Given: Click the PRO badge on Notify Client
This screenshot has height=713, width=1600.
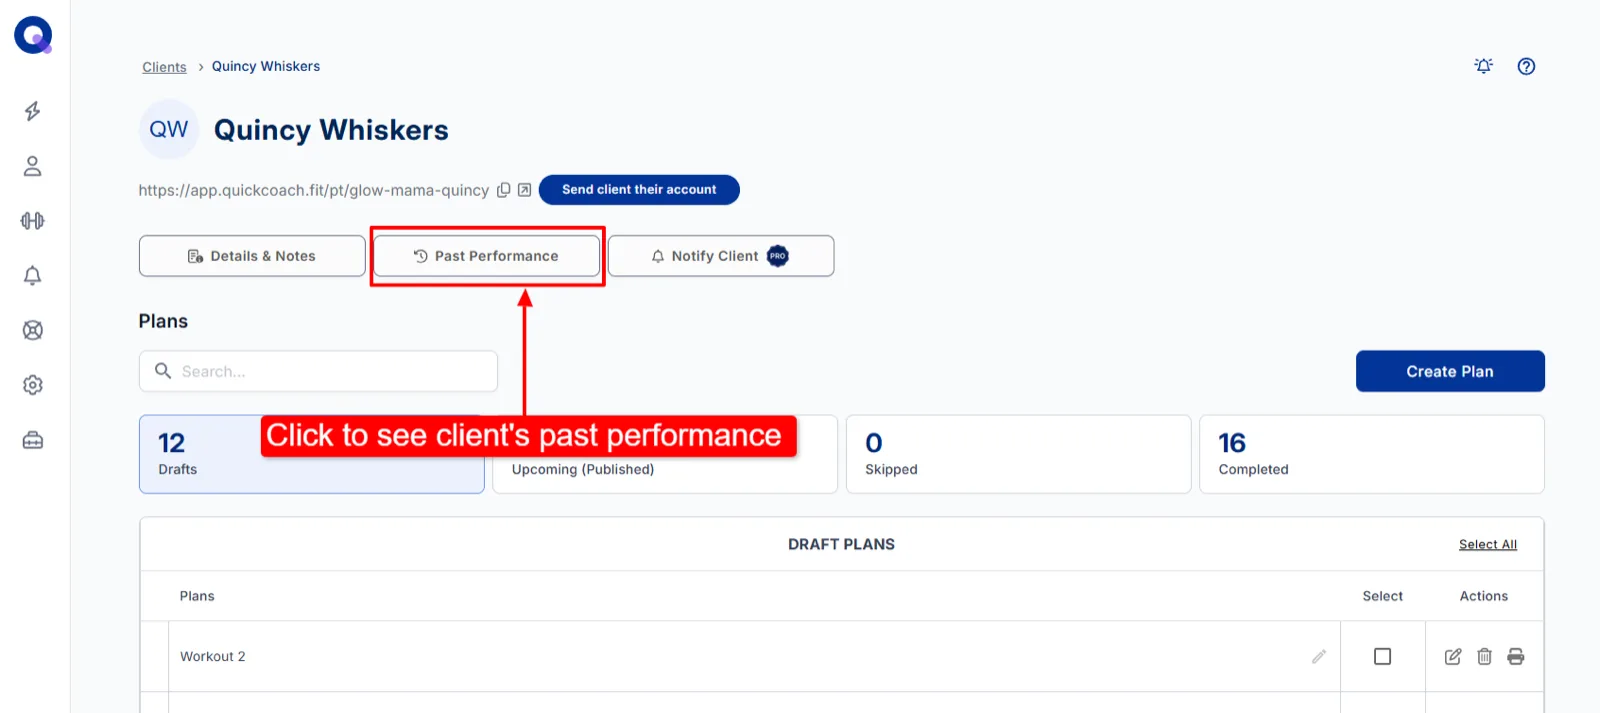Looking at the screenshot, I should point(778,256).
